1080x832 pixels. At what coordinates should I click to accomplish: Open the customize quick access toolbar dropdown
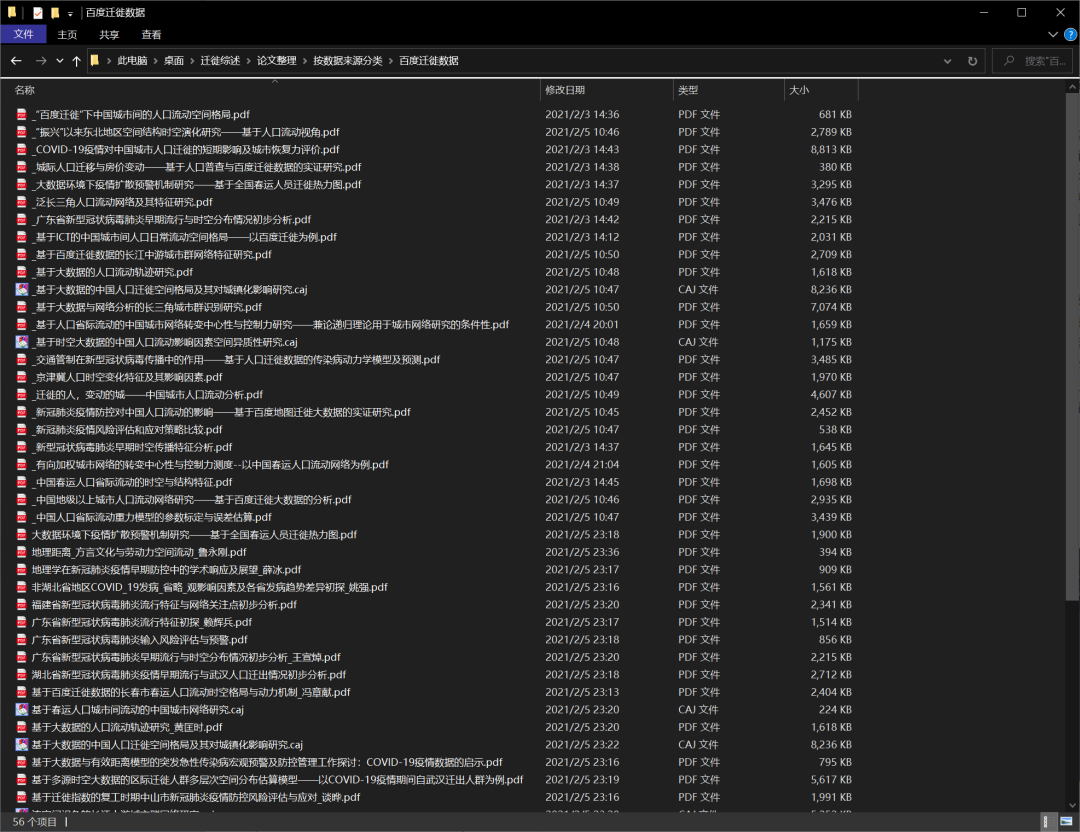[70, 13]
